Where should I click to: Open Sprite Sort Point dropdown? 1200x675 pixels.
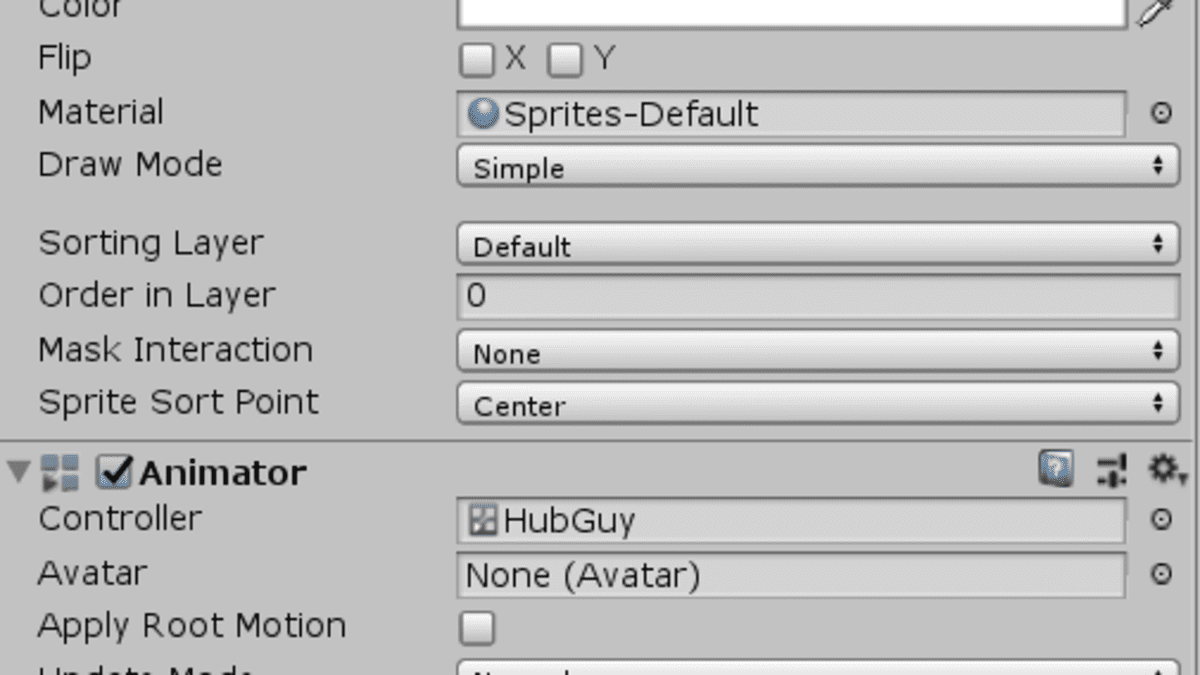click(817, 405)
